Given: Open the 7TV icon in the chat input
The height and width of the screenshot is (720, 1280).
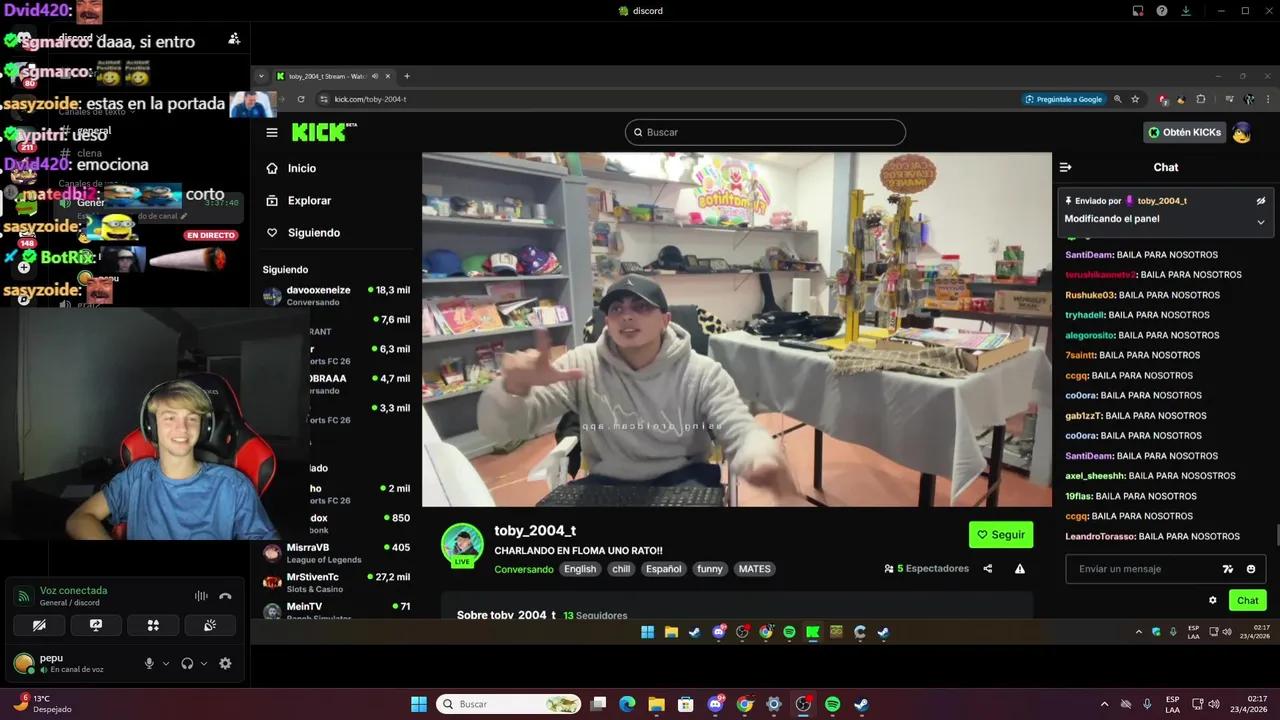Looking at the screenshot, I should click(1230, 568).
